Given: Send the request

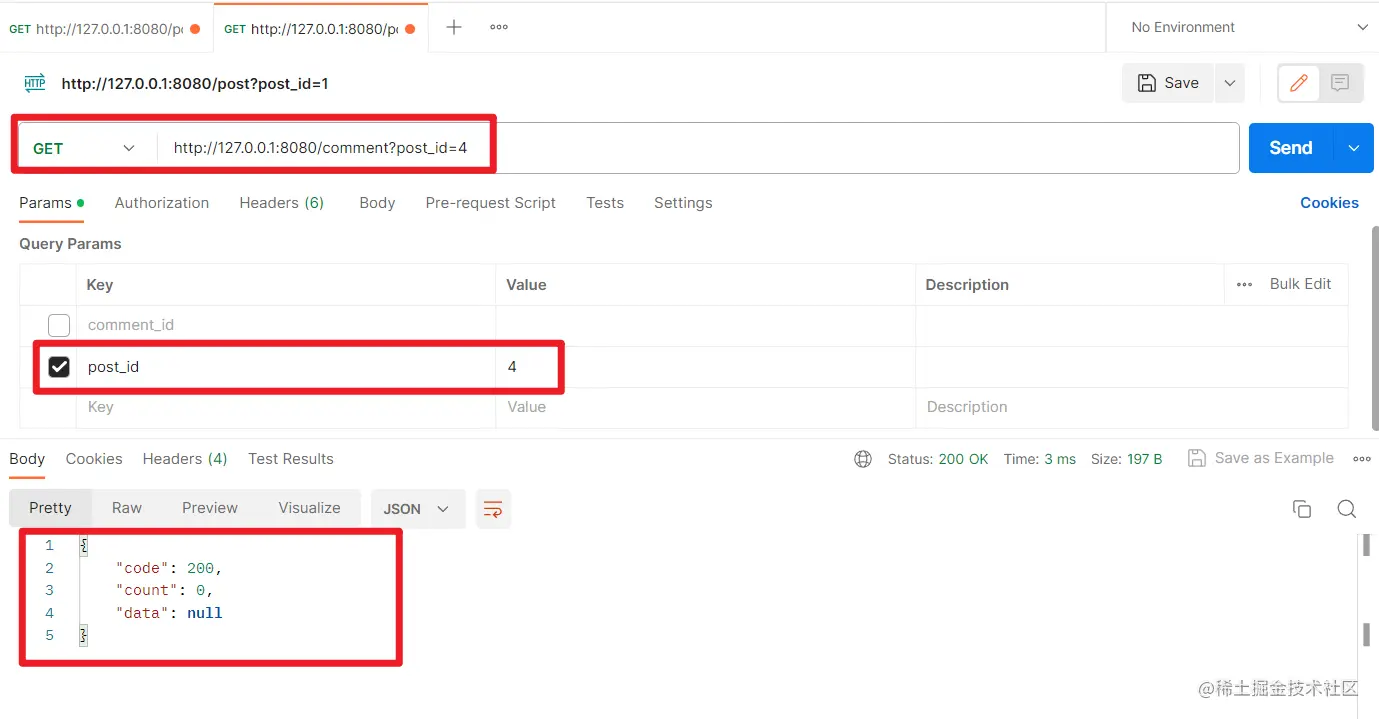Looking at the screenshot, I should [1291, 148].
